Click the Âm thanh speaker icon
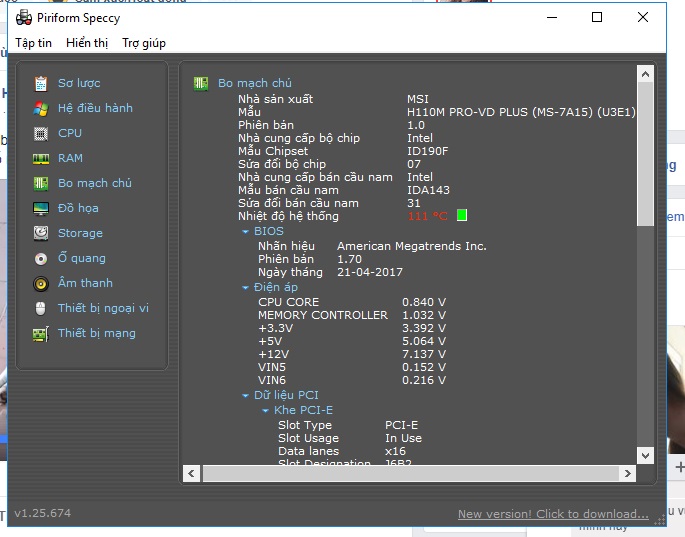Viewport: 685px width, 537px height. [x=41, y=284]
